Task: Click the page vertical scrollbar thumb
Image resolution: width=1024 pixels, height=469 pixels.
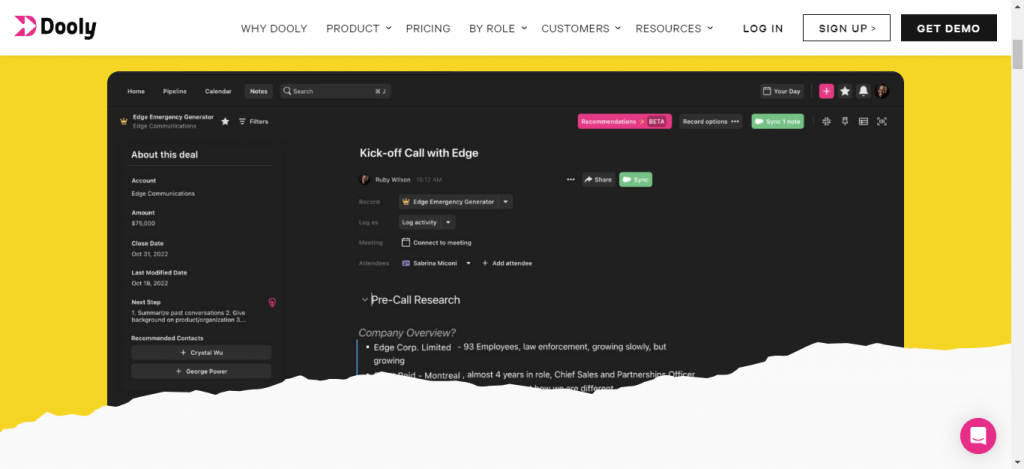Action: [1017, 54]
